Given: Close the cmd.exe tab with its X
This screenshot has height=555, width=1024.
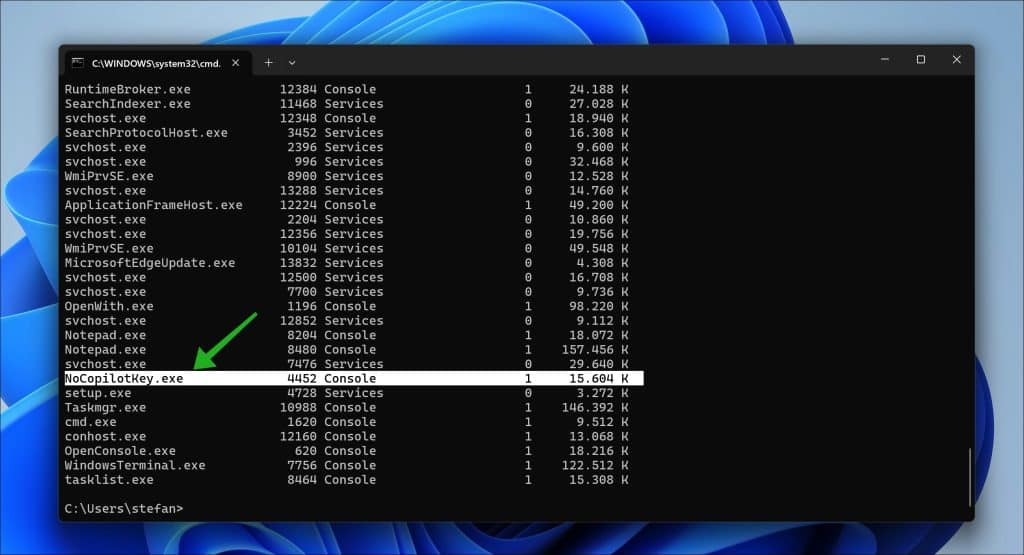Looking at the screenshot, I should [x=234, y=62].
